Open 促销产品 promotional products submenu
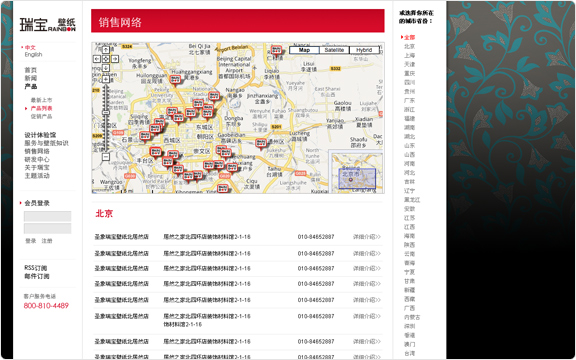Screen dimensions: 576x360 [41, 116]
